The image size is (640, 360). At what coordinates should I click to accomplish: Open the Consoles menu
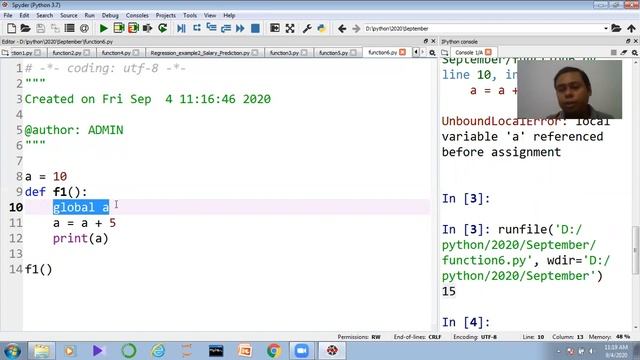[x=137, y=15]
